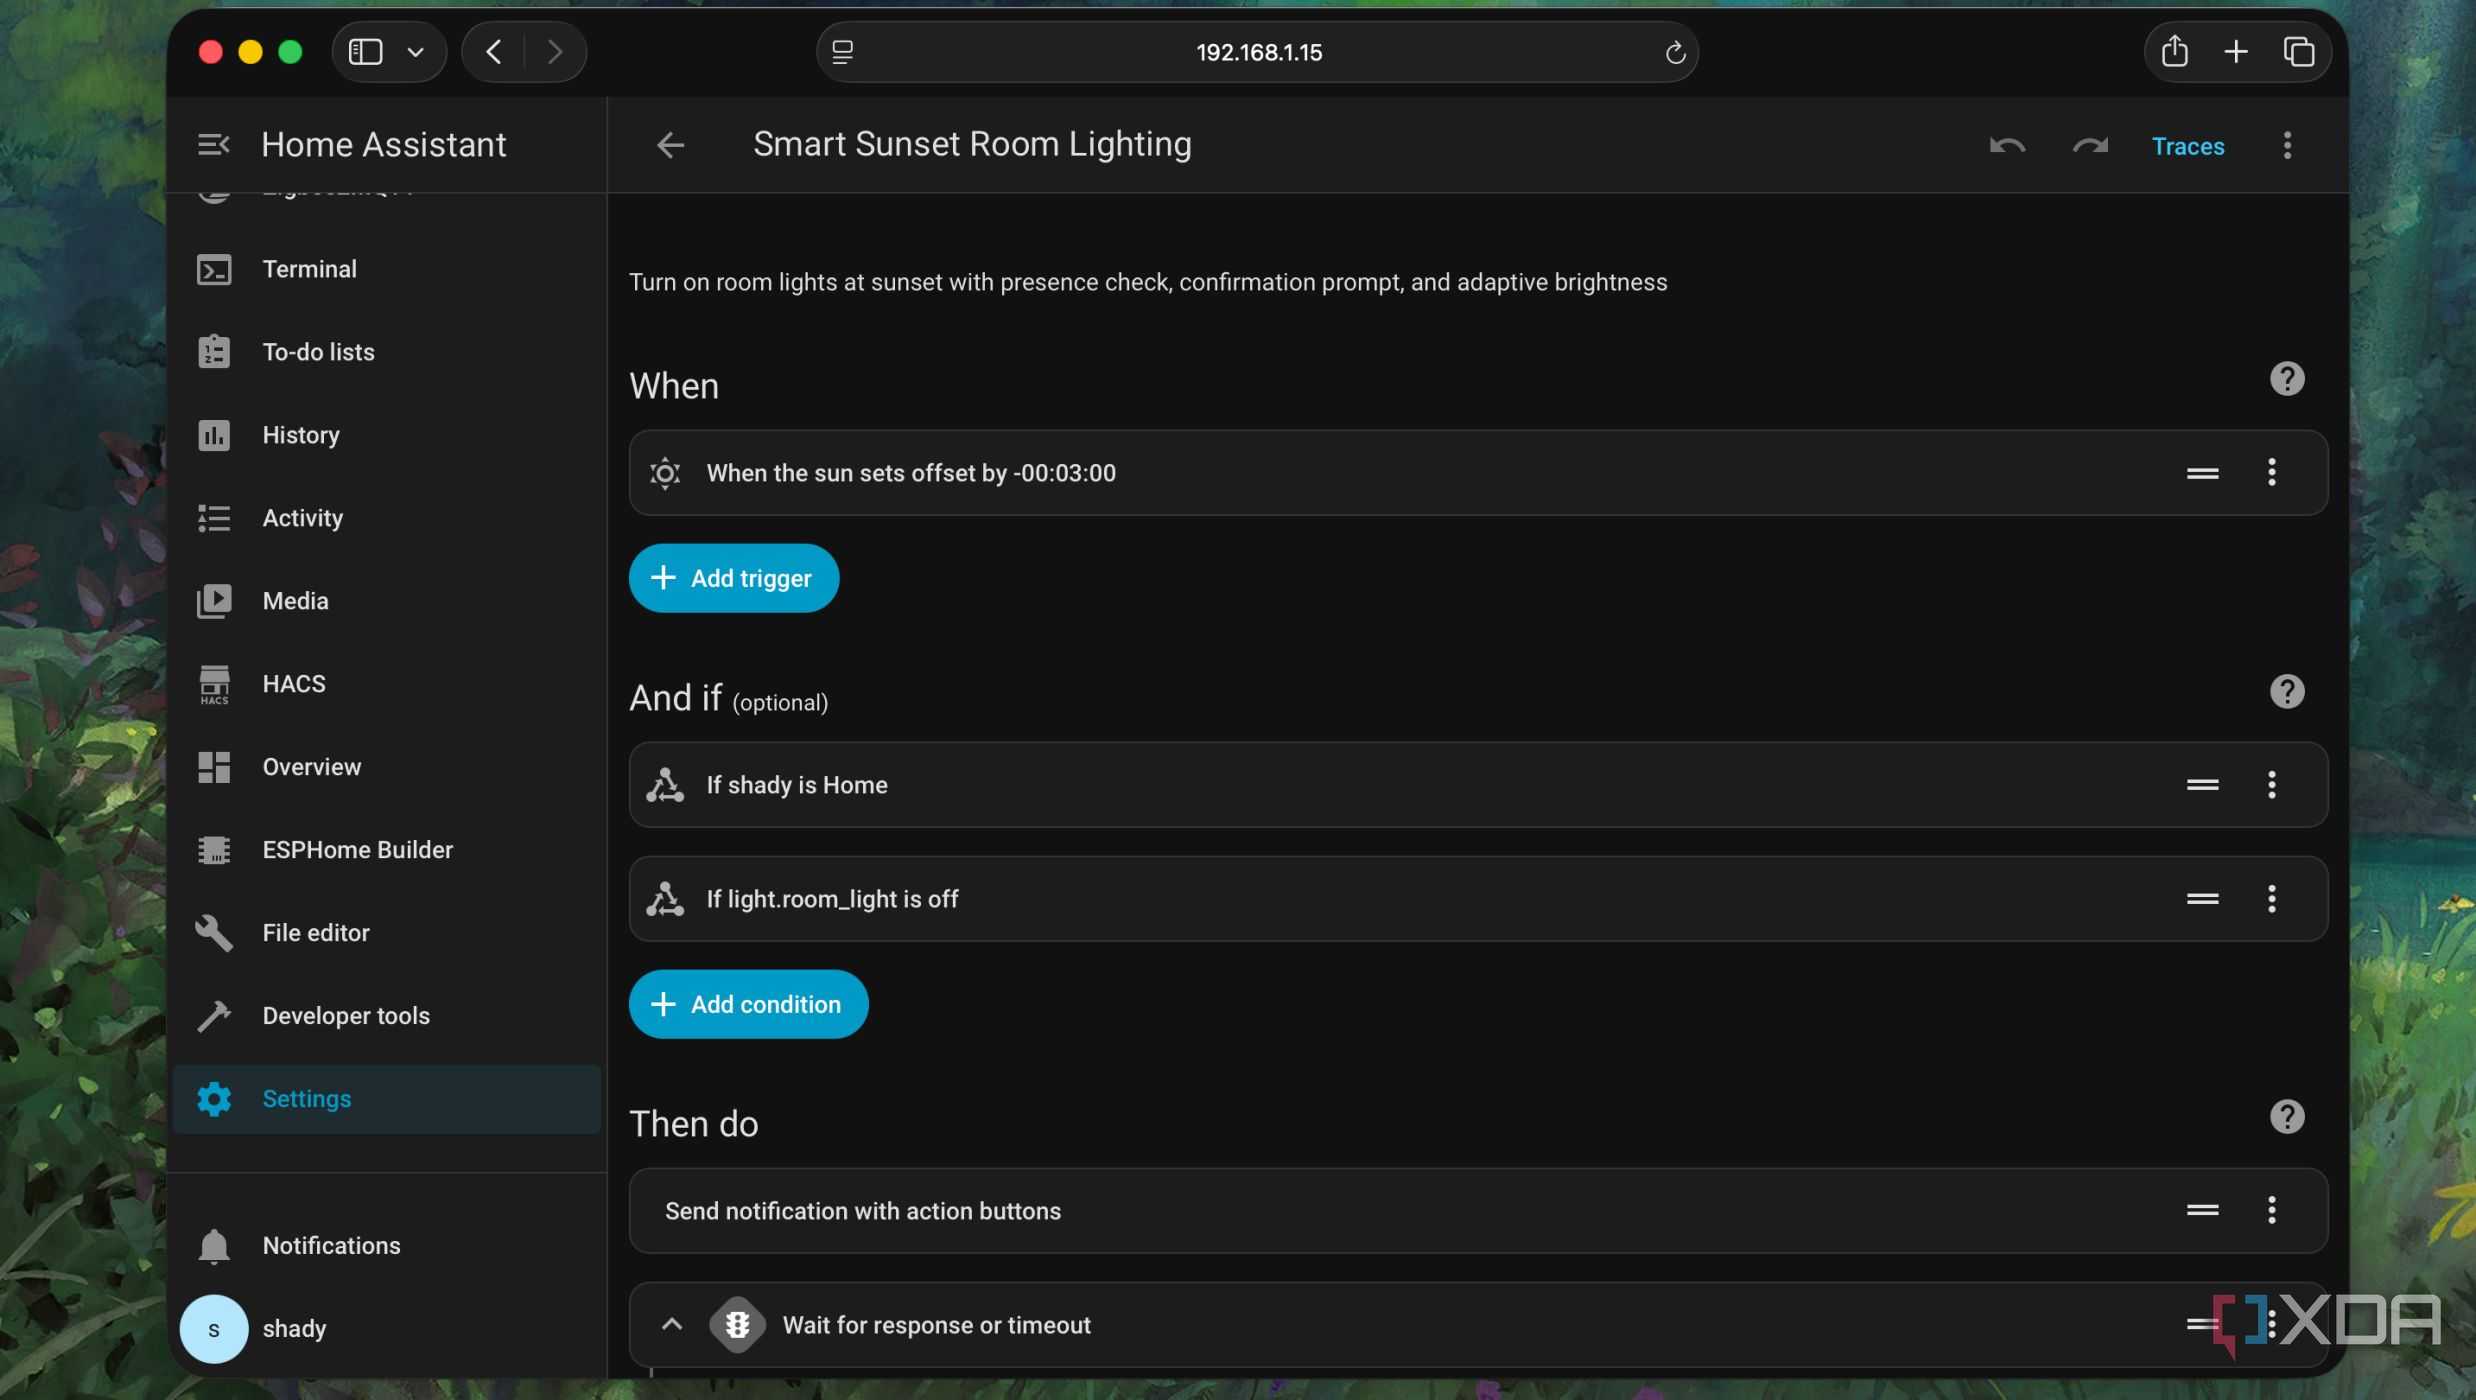
Task: Click drag handle on sun sets trigger
Action: click(x=2202, y=473)
